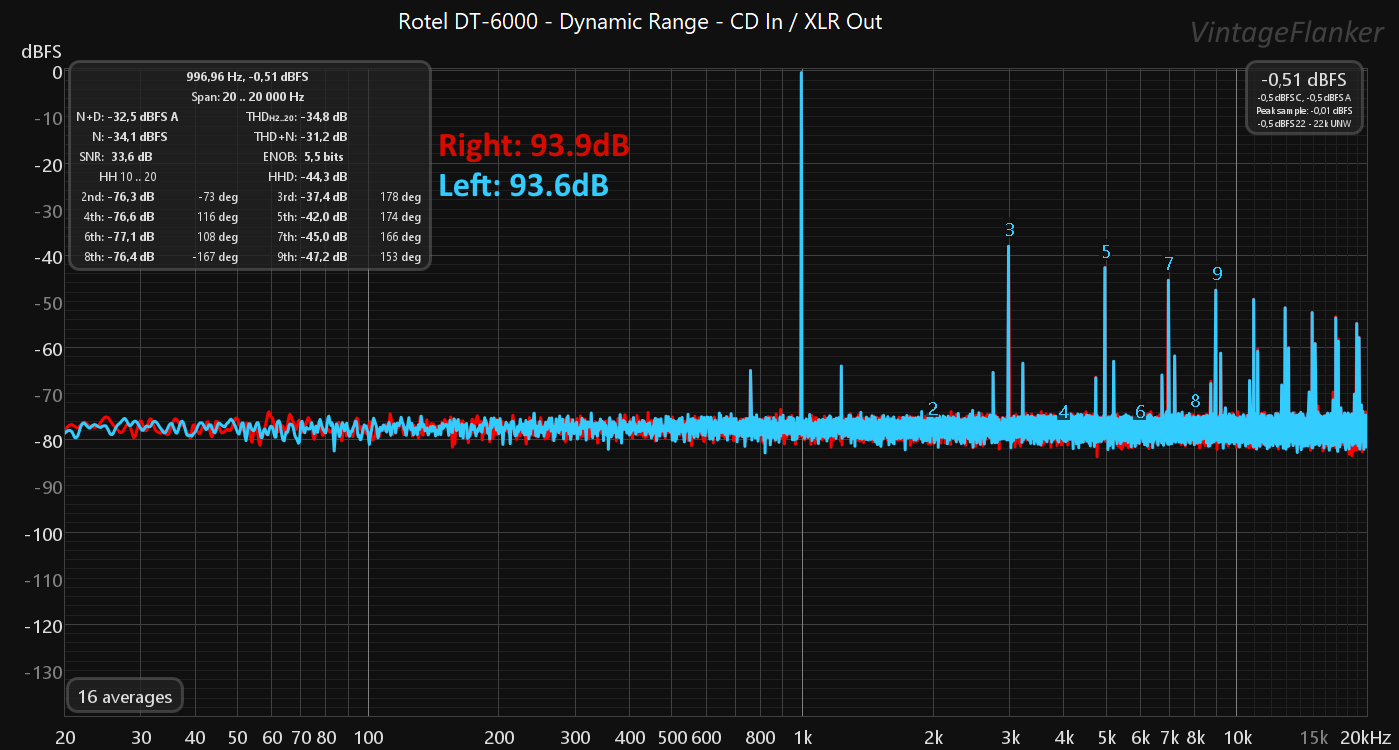The height and width of the screenshot is (750, 1399).
Task: Select the N+D value -32,5 dBFS A
Action: pos(143,117)
